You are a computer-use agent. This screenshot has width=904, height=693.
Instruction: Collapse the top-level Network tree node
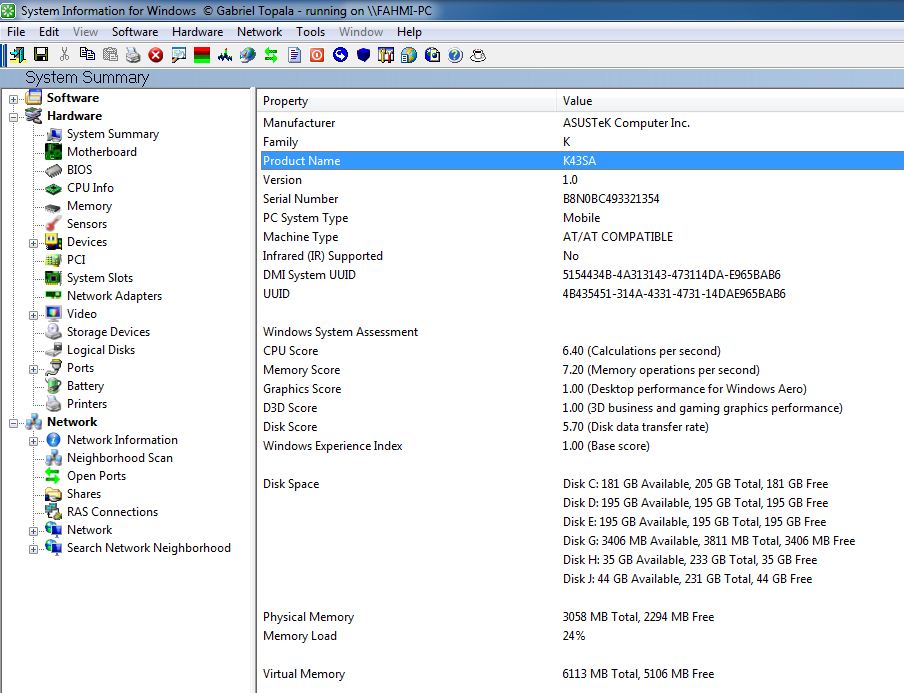pyautogui.click(x=13, y=423)
